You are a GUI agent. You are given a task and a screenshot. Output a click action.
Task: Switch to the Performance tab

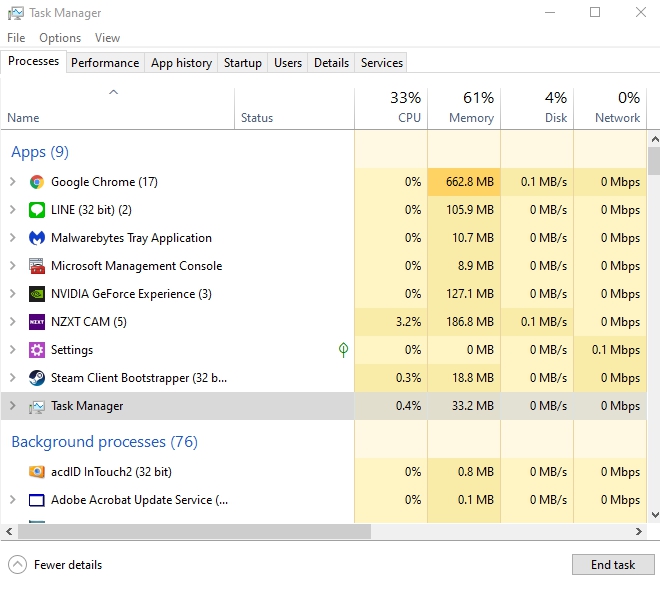click(105, 63)
